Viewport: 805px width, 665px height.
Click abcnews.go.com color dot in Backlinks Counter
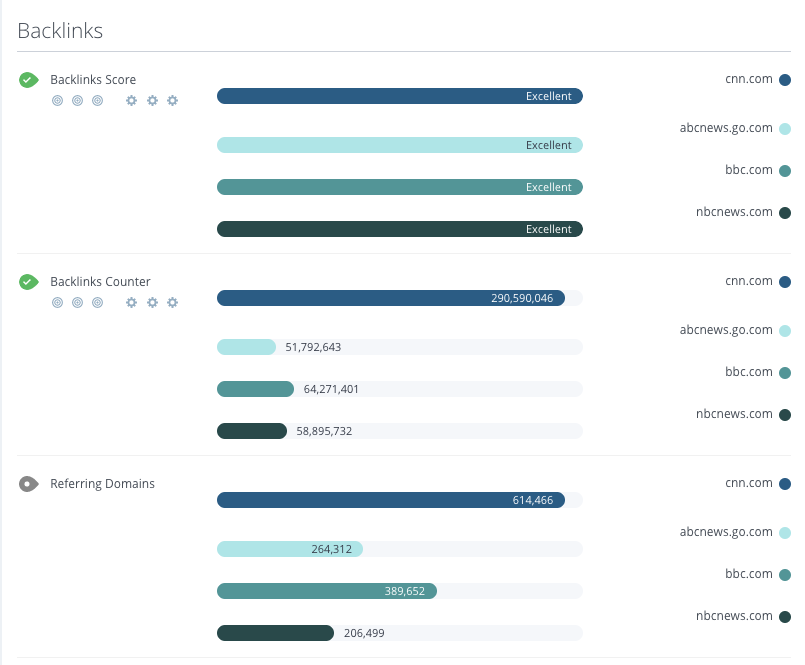pyautogui.click(x=785, y=331)
